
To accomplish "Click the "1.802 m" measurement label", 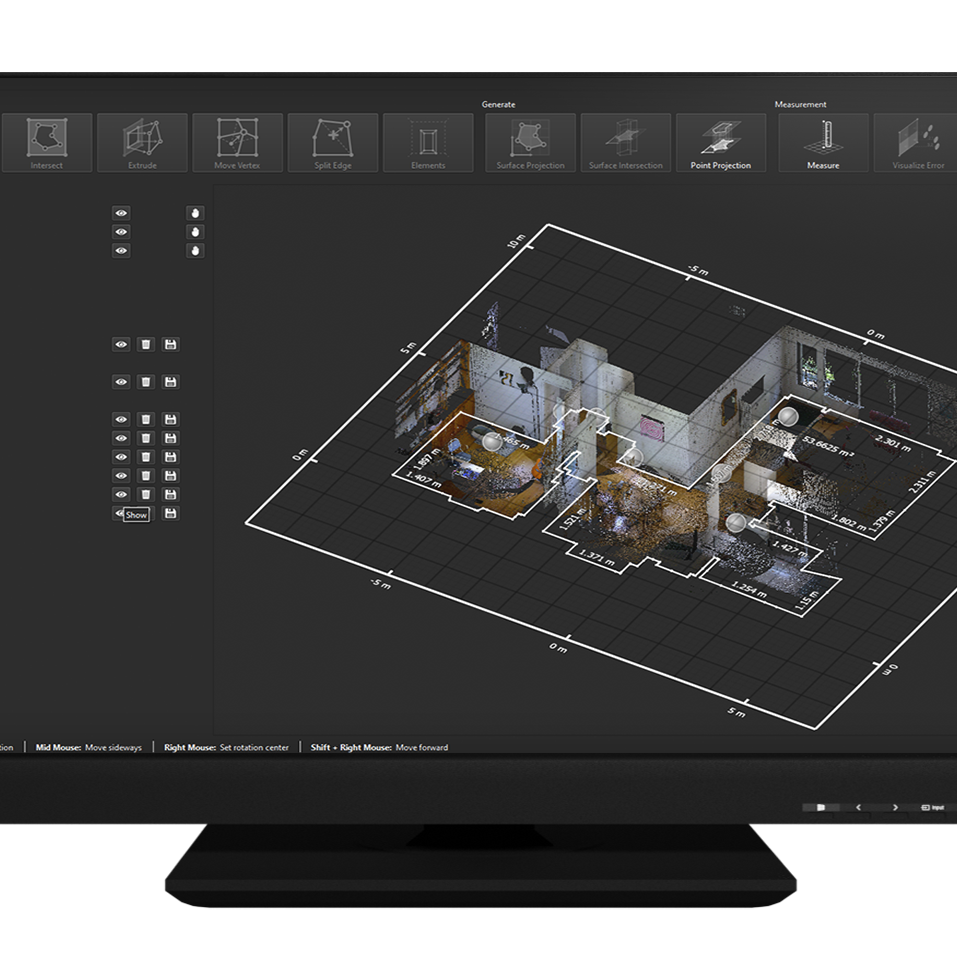I will point(850,523).
